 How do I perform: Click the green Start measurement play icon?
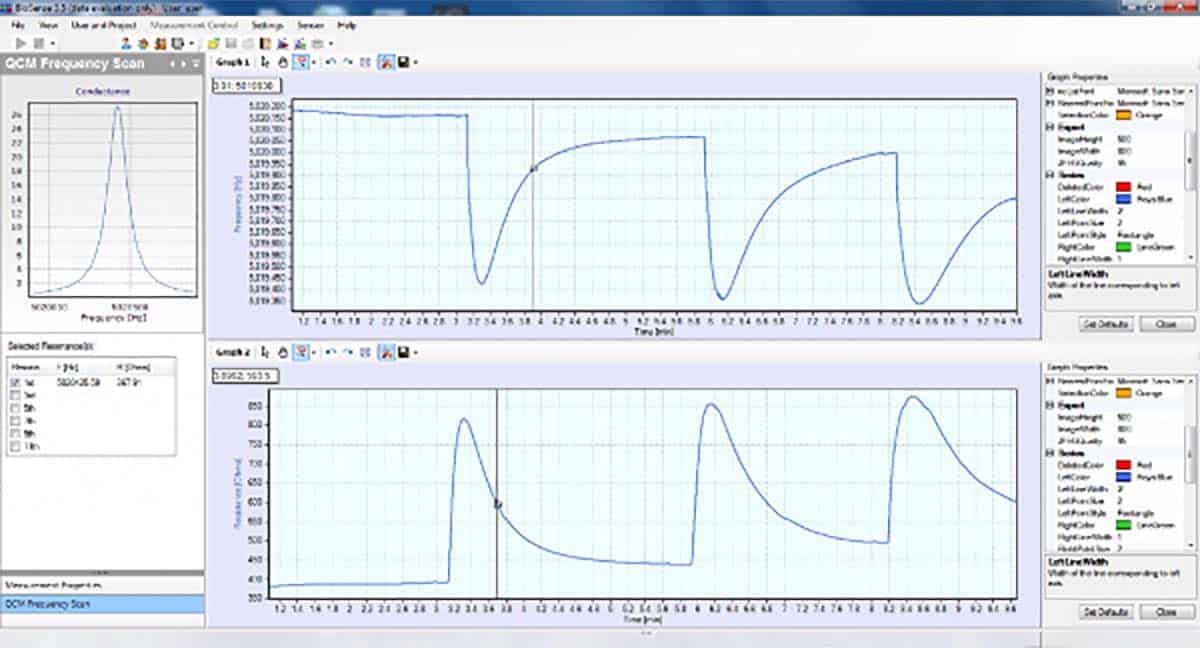click(21, 44)
